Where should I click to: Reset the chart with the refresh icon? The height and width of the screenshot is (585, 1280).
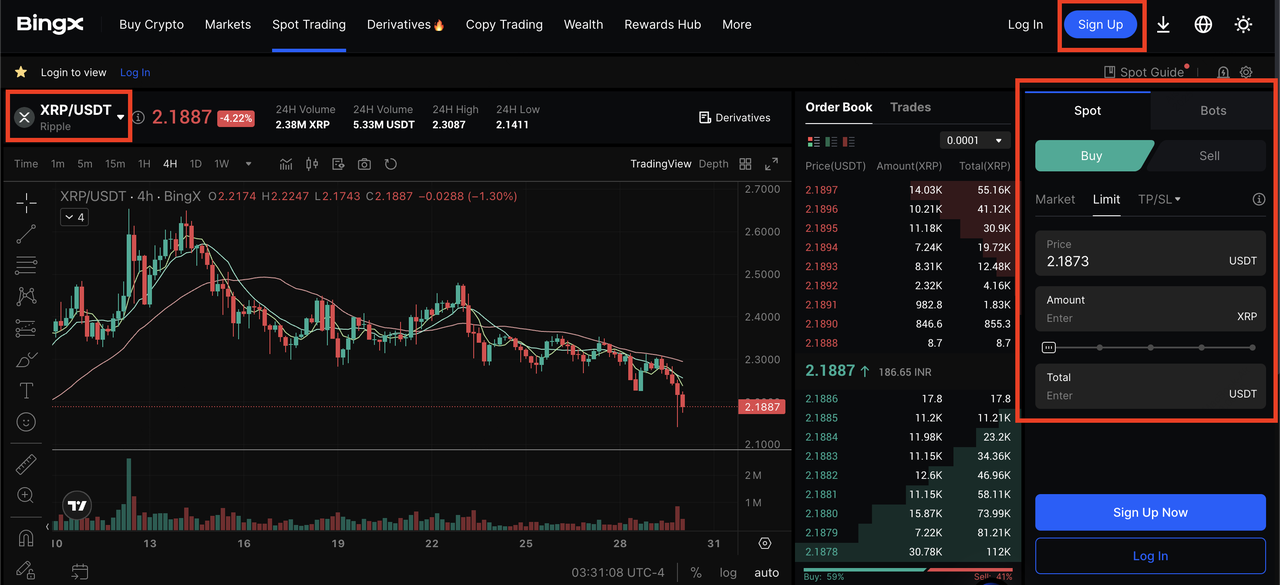[x=391, y=164]
